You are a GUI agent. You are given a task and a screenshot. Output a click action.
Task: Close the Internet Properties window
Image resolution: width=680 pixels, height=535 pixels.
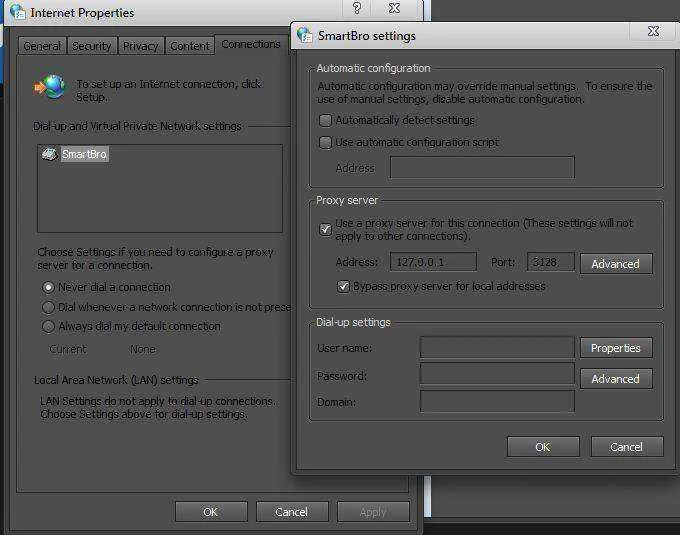[x=394, y=8]
